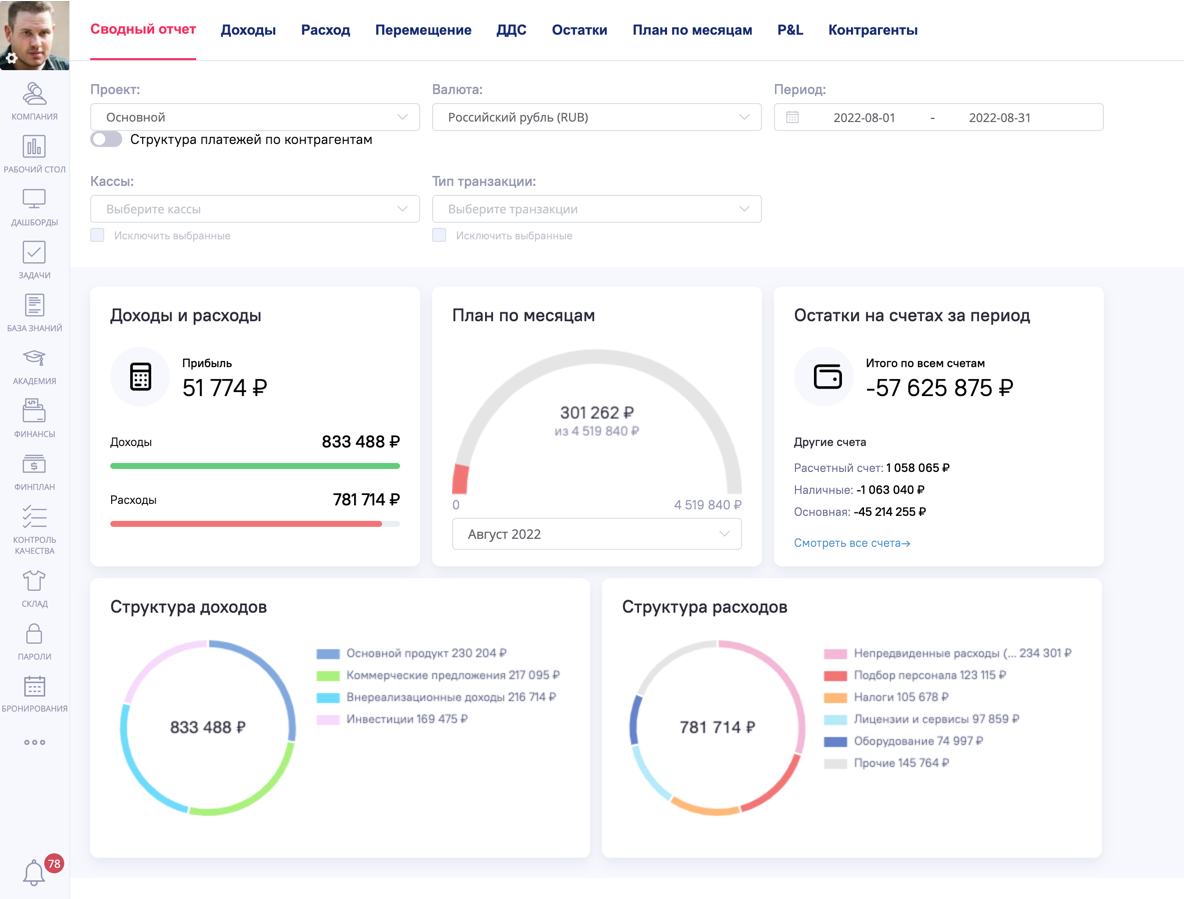Open the Валюта dropdown Российский рубль
Viewport: 1184px width, 899px height.
tap(596, 117)
